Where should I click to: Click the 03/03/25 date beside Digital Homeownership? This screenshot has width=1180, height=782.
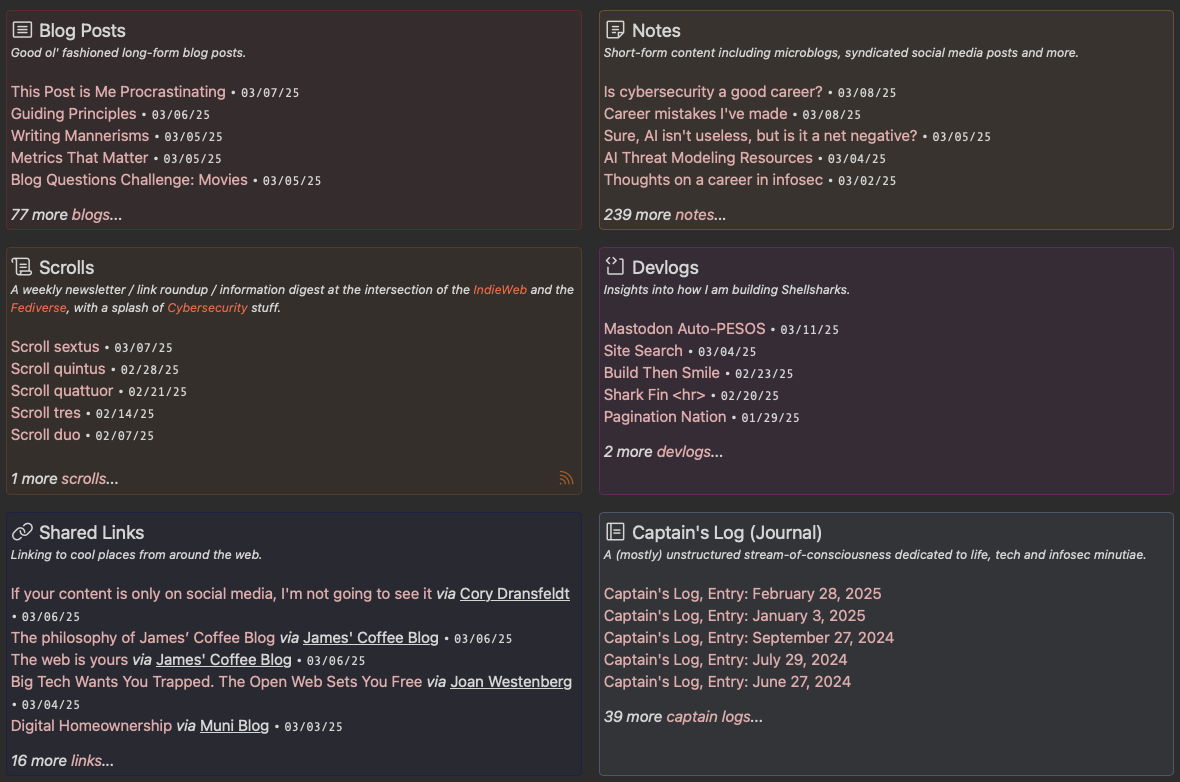click(313, 727)
